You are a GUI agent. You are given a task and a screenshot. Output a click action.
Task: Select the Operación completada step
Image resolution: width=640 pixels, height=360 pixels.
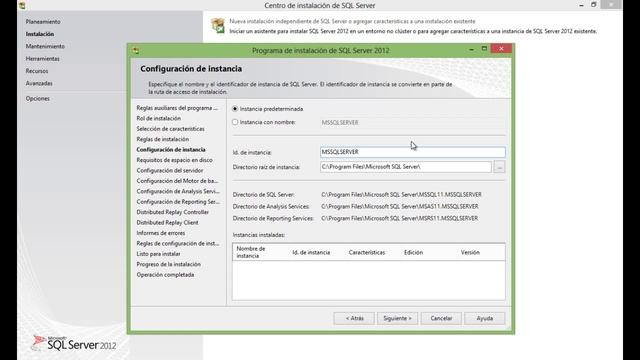click(x=165, y=275)
